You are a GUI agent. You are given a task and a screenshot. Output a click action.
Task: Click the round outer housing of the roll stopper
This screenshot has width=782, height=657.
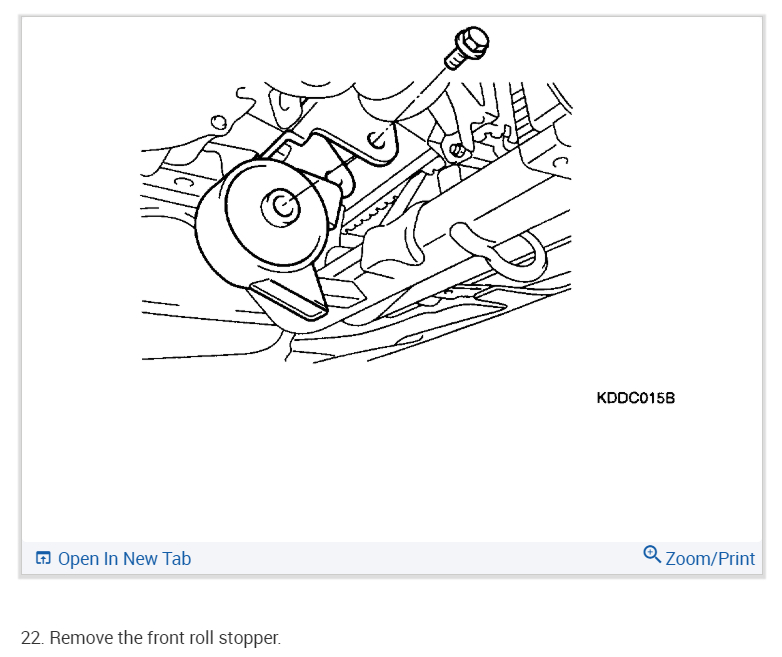coord(267,222)
